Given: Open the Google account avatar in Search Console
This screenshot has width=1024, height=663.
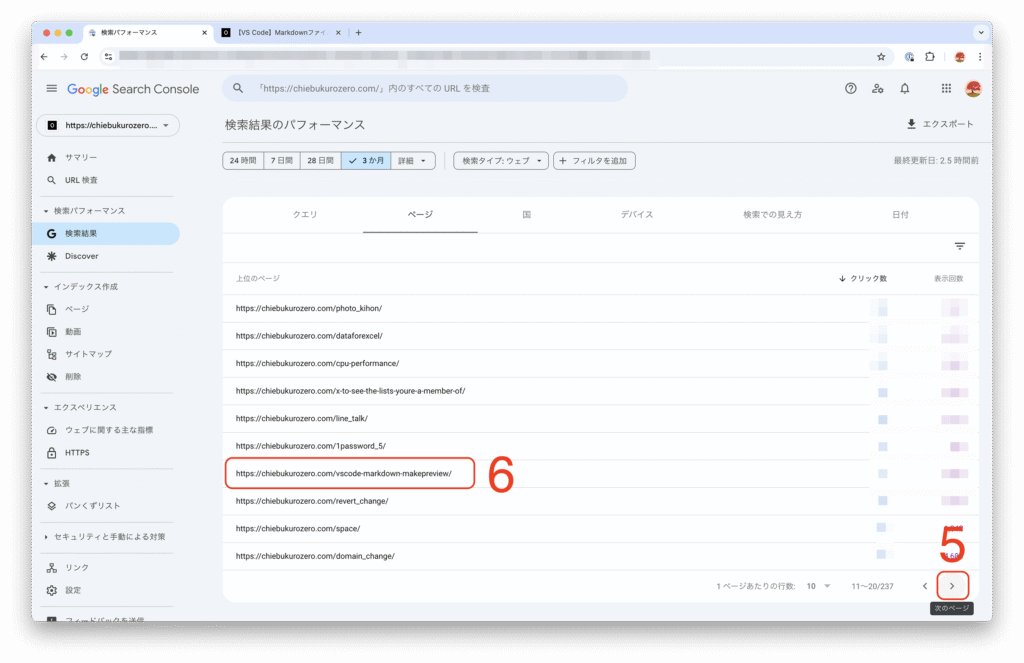Looking at the screenshot, I should pyautogui.click(x=973, y=88).
